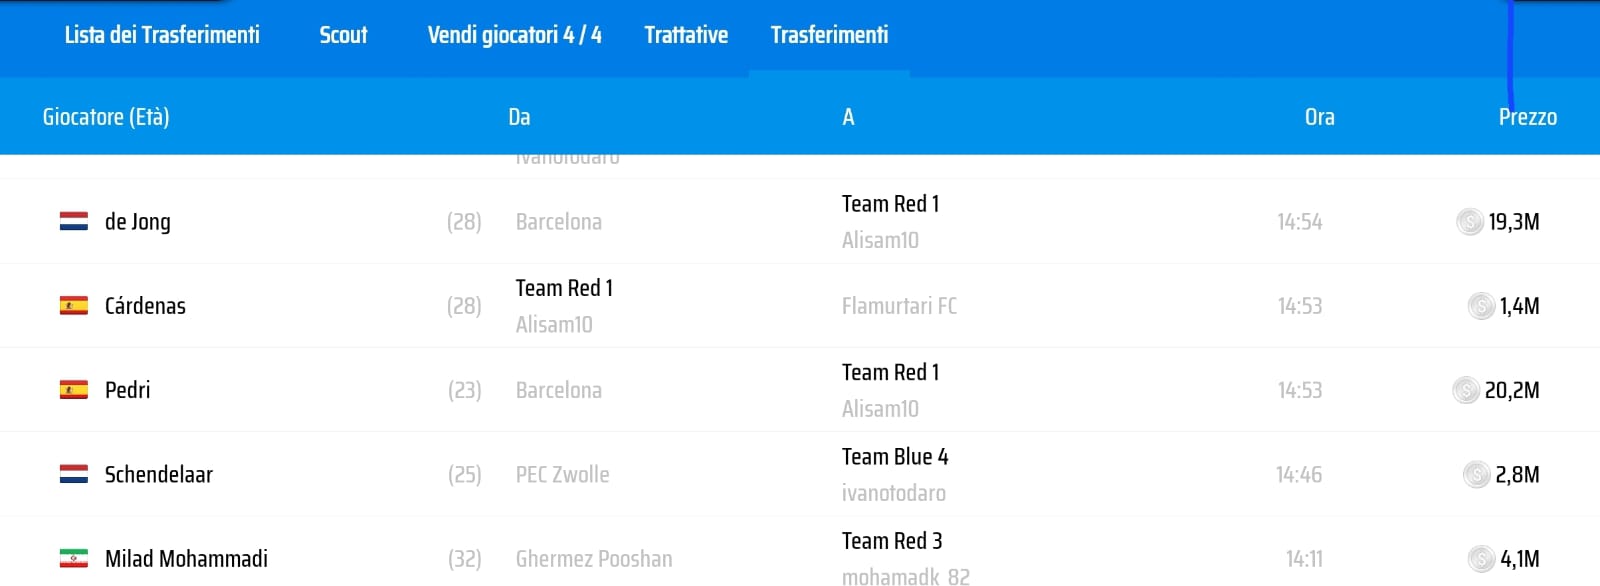Open player Pedri's profile
1600x586 pixels.
[128, 390]
